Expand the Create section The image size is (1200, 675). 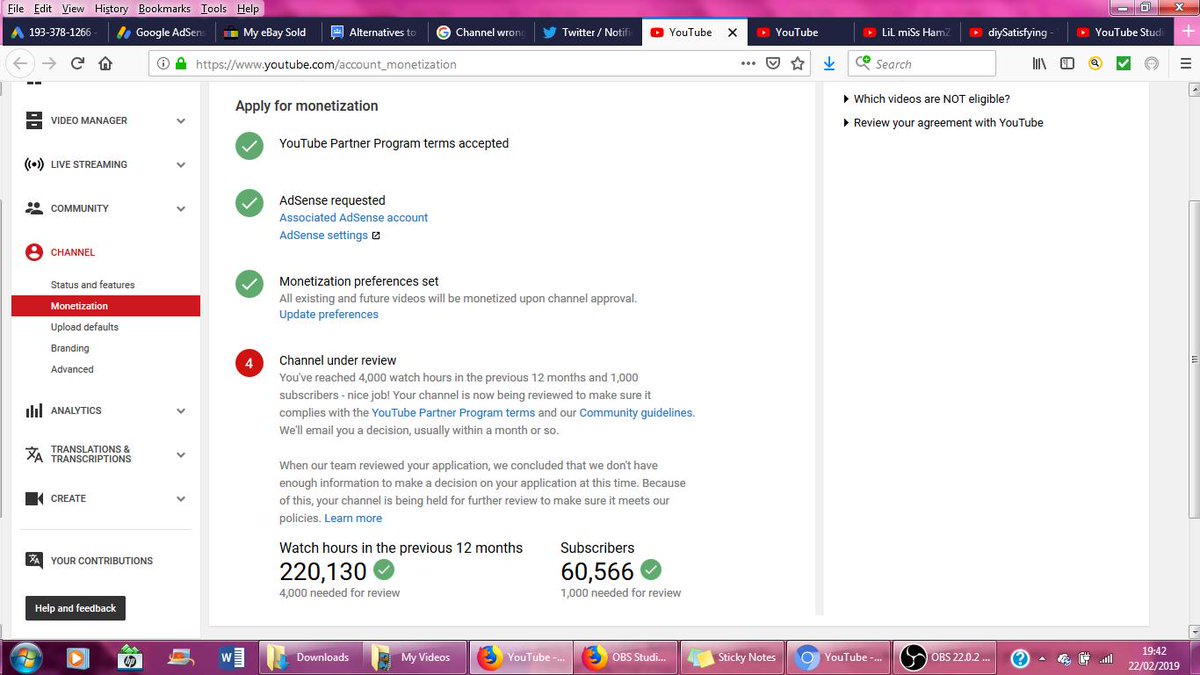pos(181,499)
